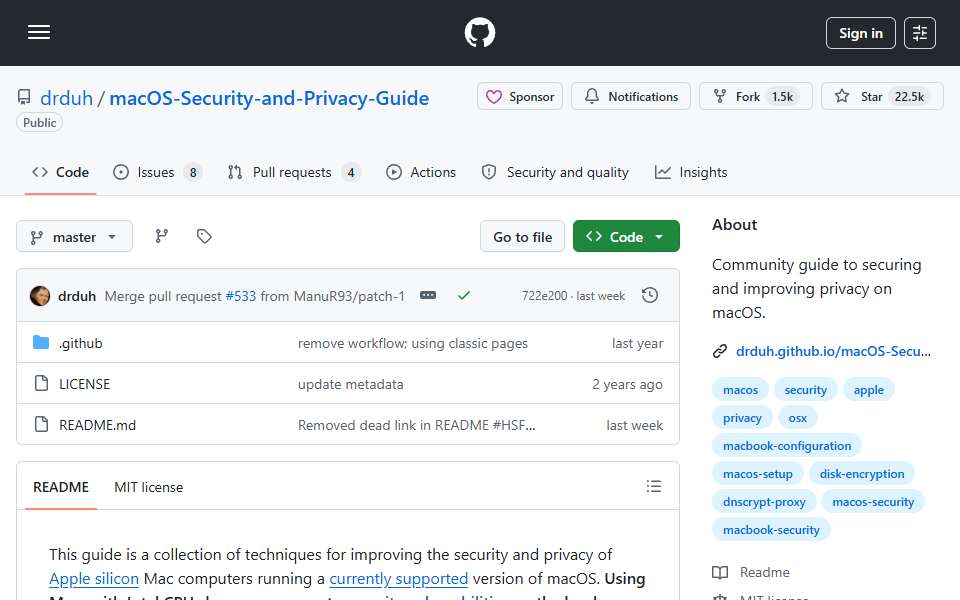
Task: Click drduh avatar in commit row
Action: coord(40,296)
